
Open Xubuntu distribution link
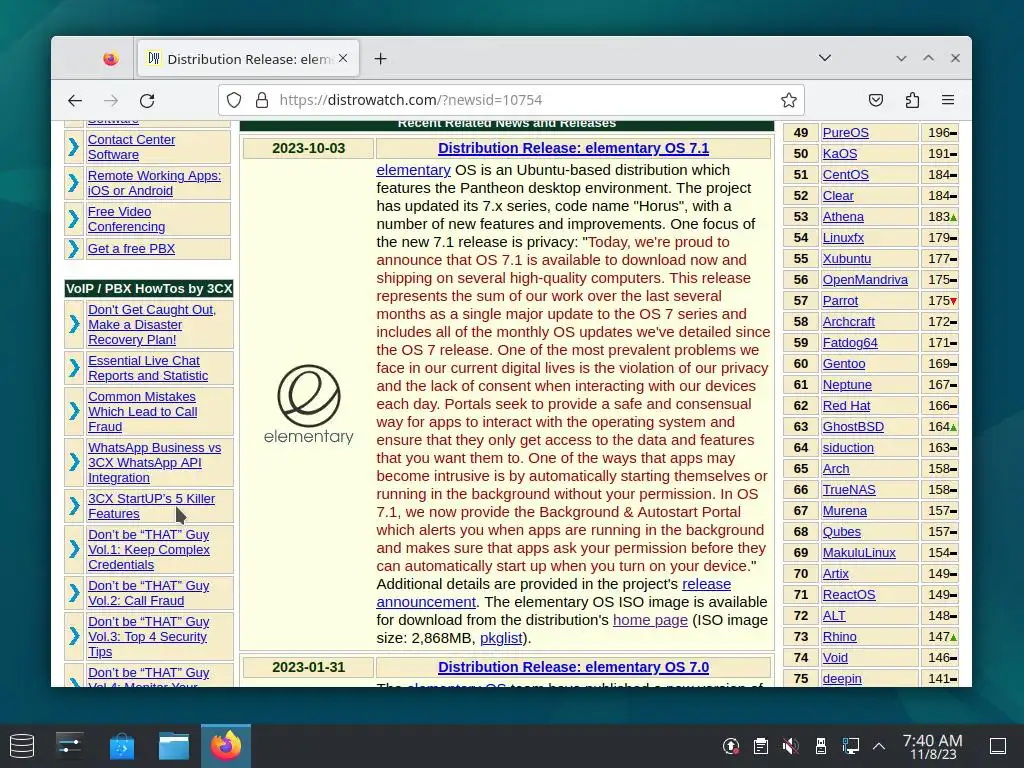click(x=847, y=259)
